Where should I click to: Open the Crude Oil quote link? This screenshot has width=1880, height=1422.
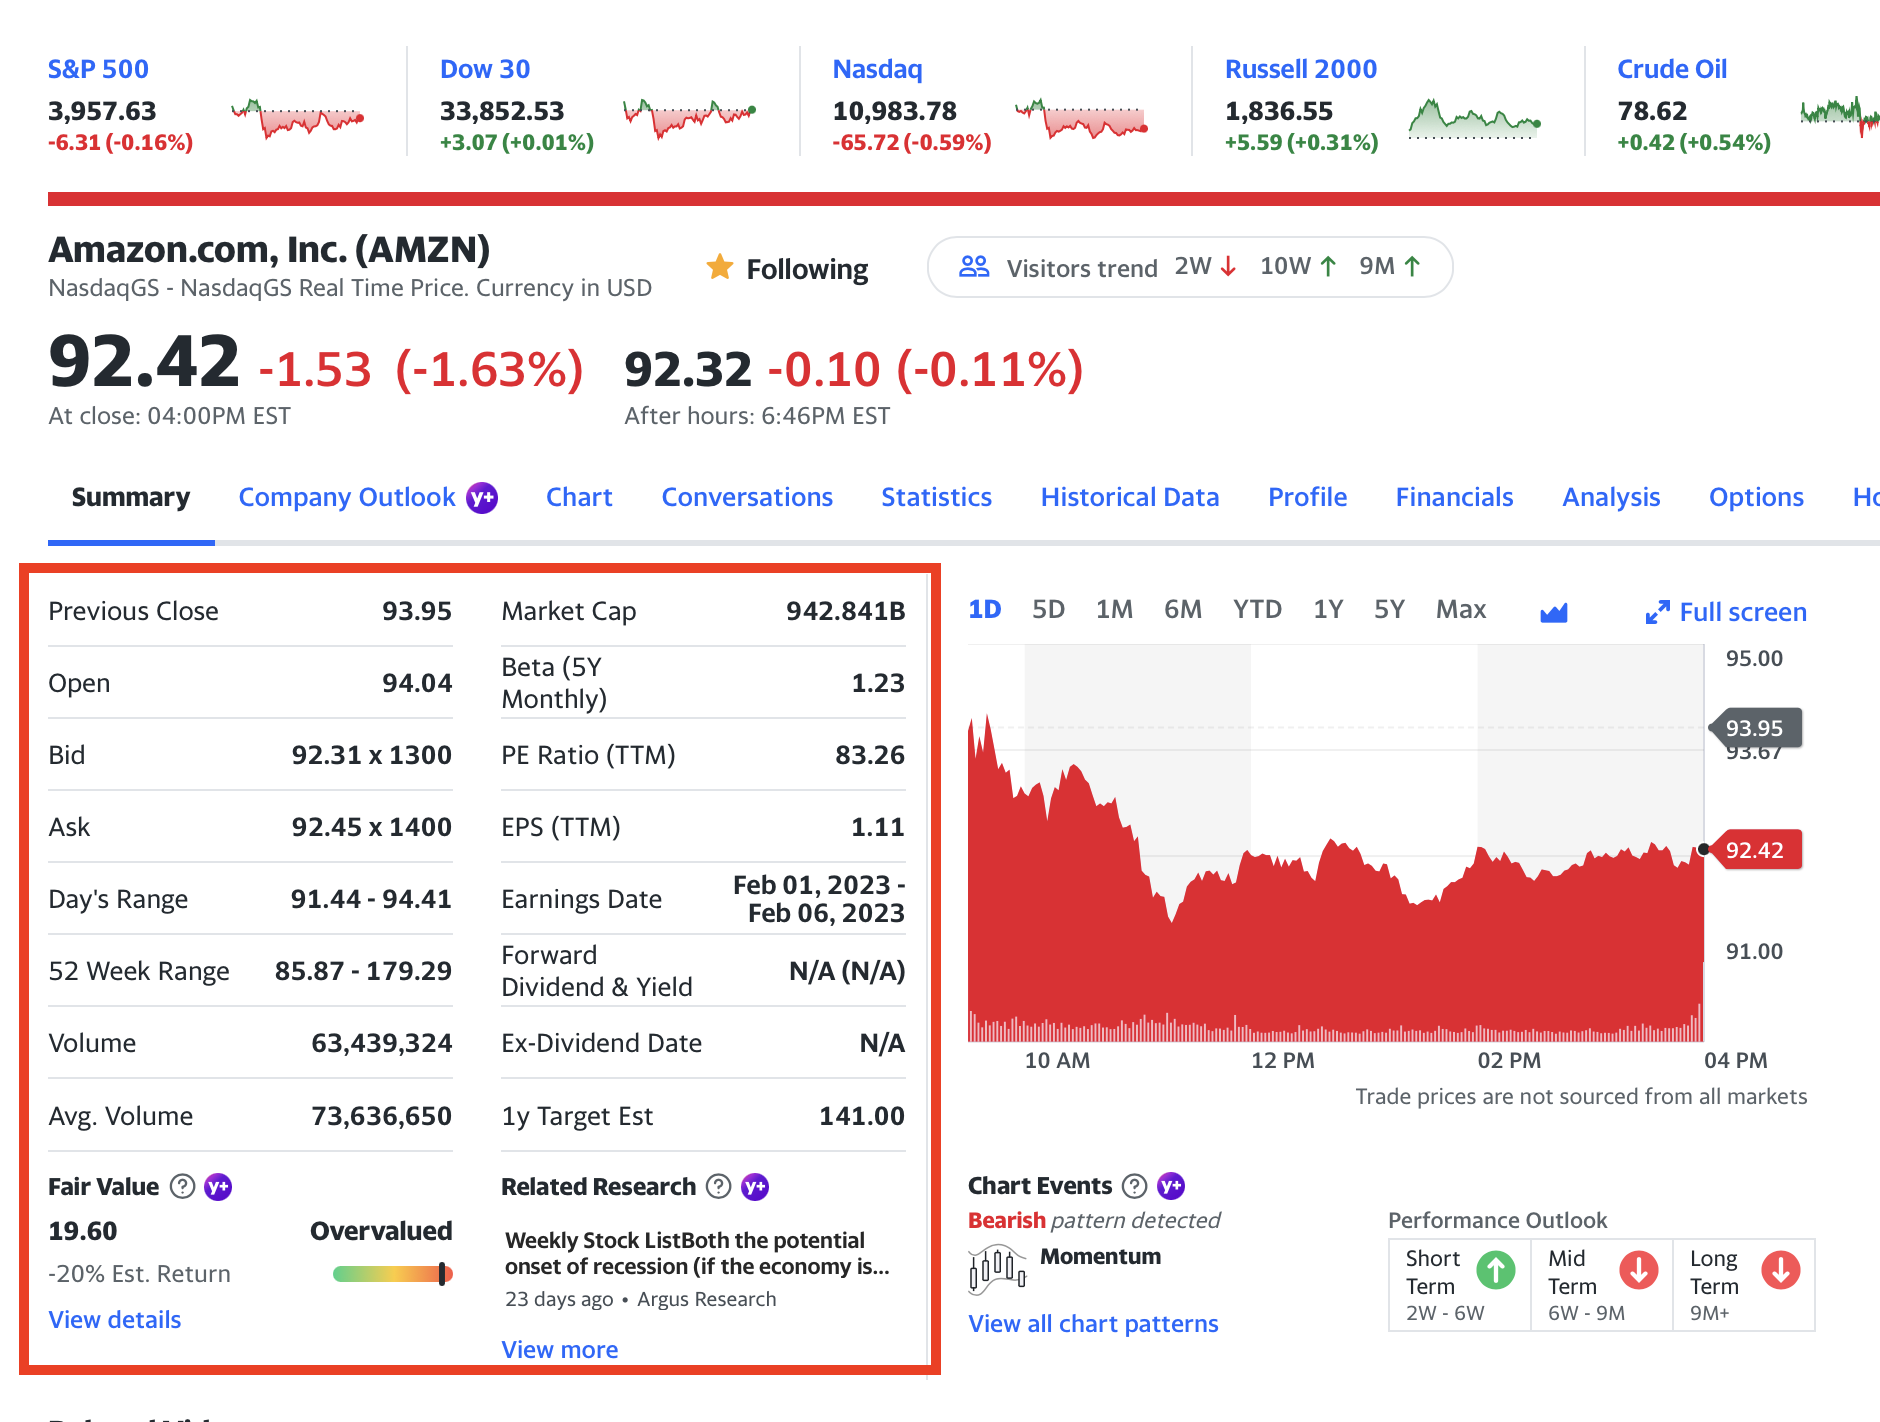click(x=1672, y=69)
